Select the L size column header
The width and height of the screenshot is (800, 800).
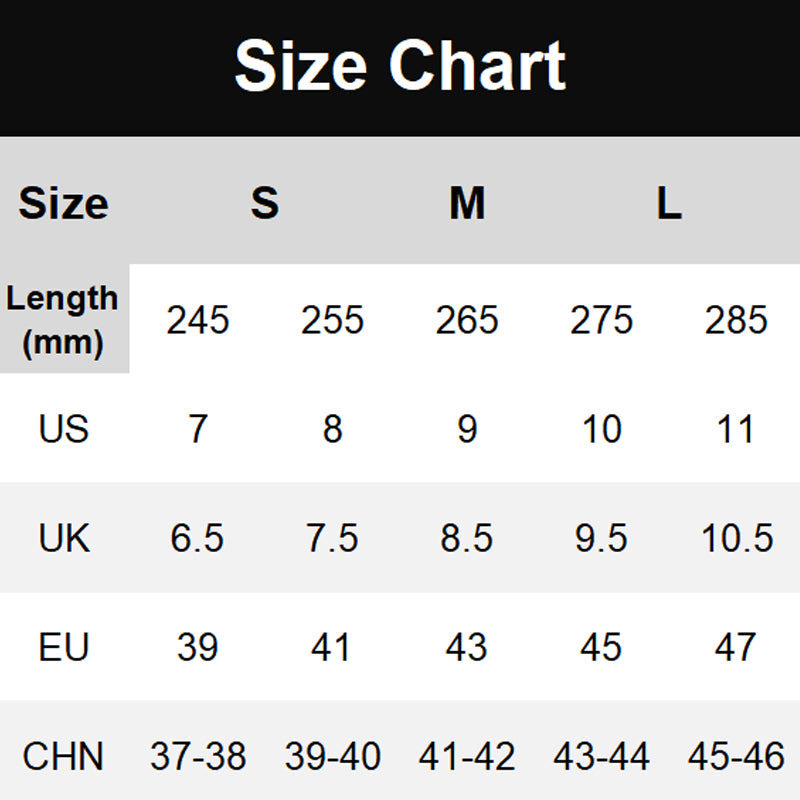point(669,203)
